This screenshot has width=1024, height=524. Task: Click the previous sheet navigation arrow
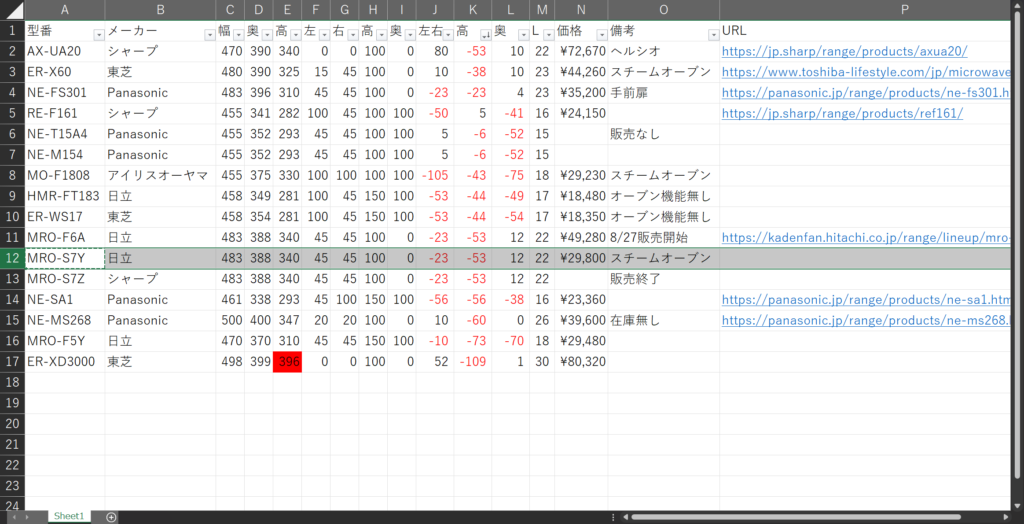tap(14, 517)
